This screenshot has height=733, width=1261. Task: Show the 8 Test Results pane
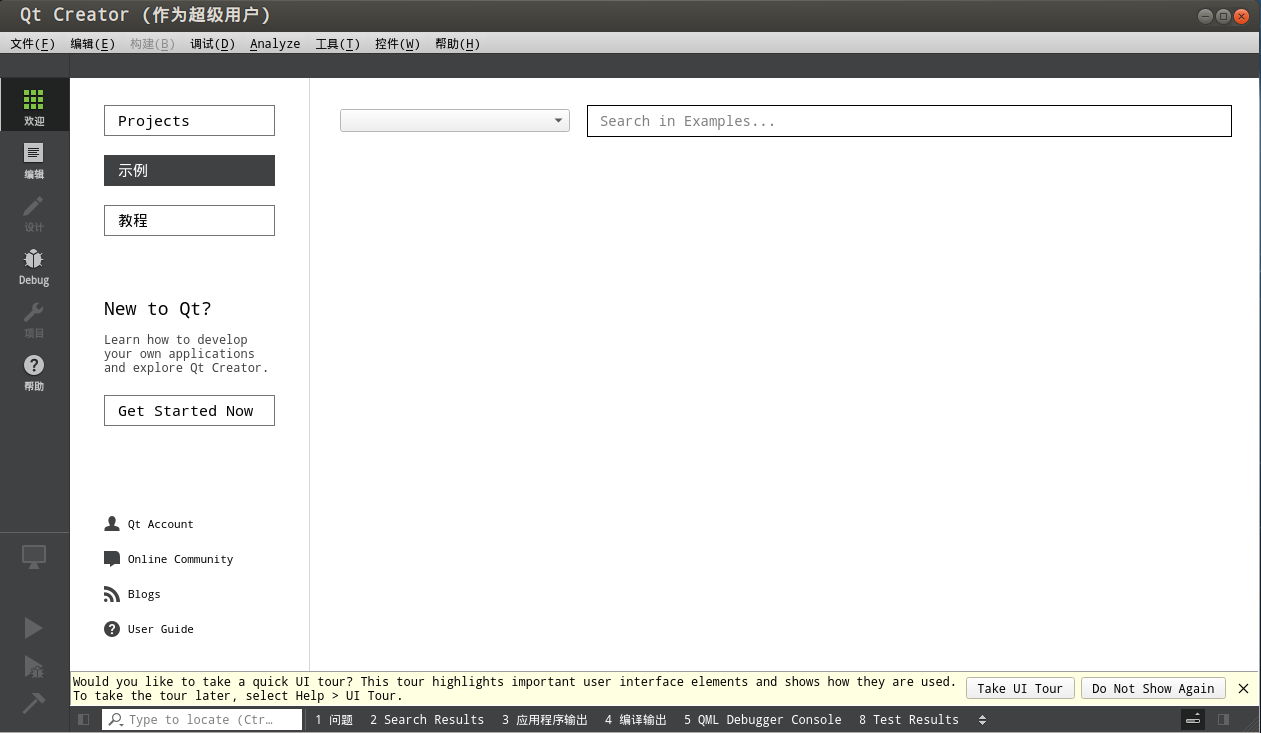click(909, 720)
